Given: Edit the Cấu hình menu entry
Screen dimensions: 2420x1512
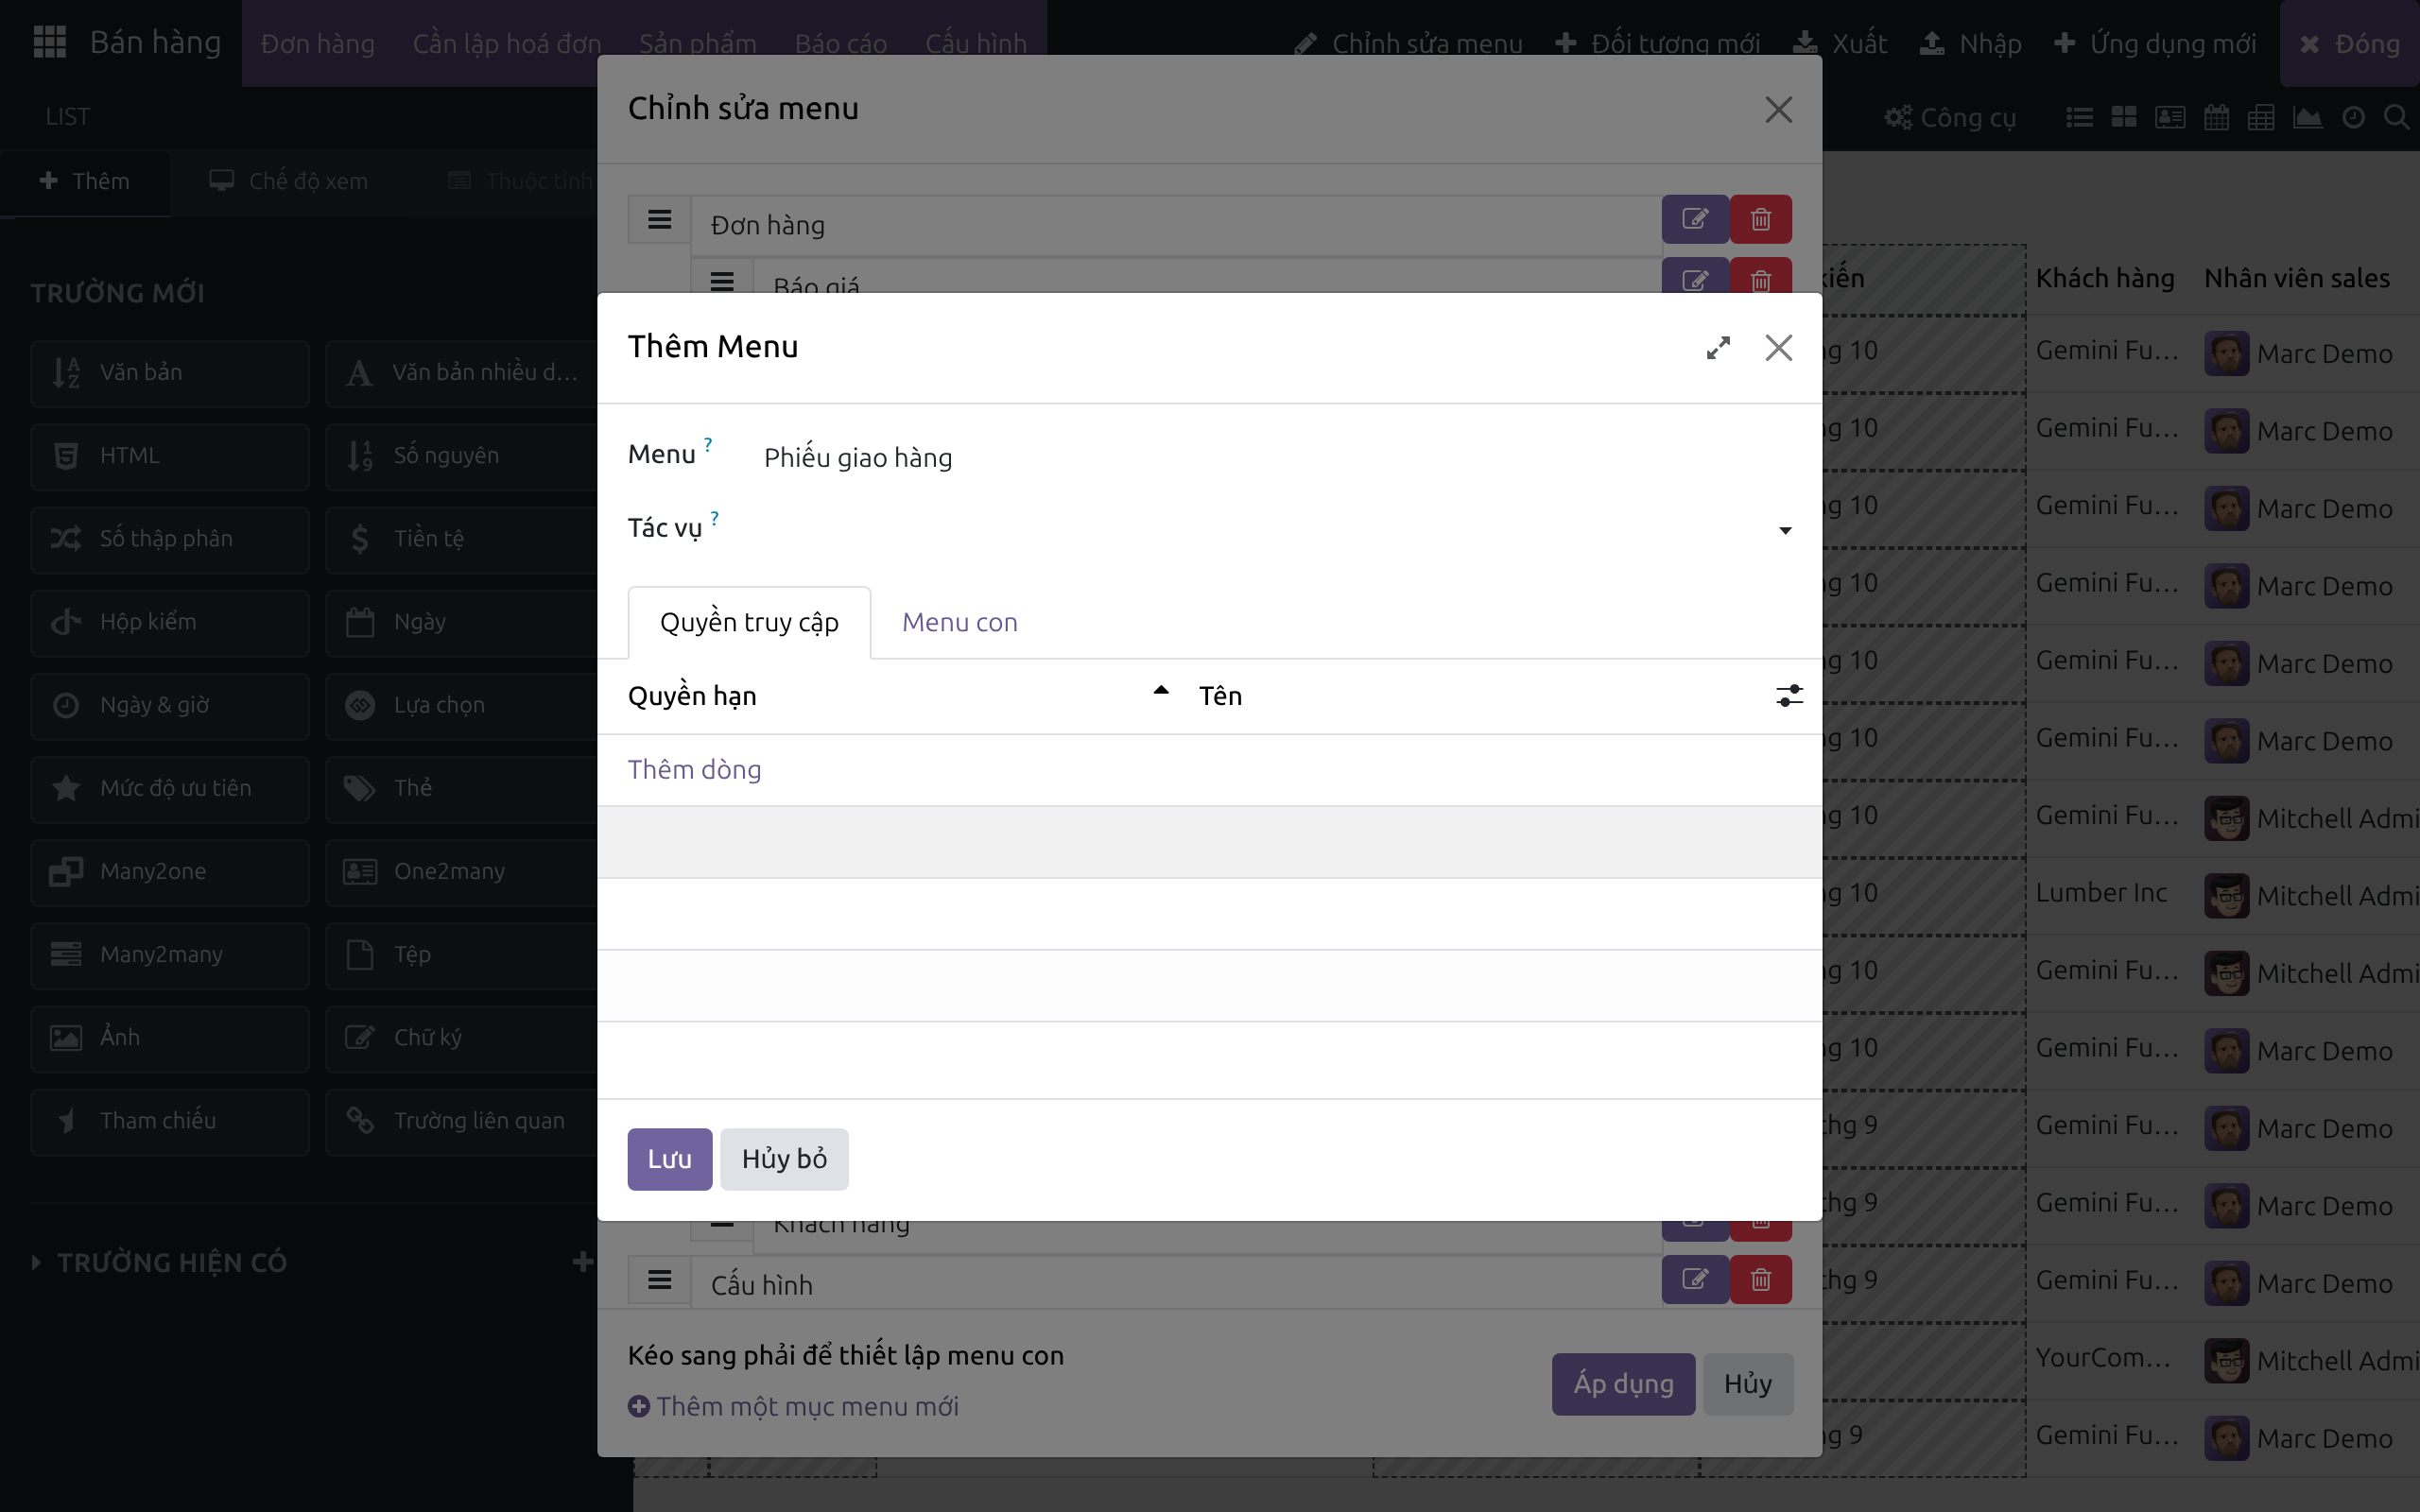Looking at the screenshot, I should pyautogui.click(x=1695, y=1279).
